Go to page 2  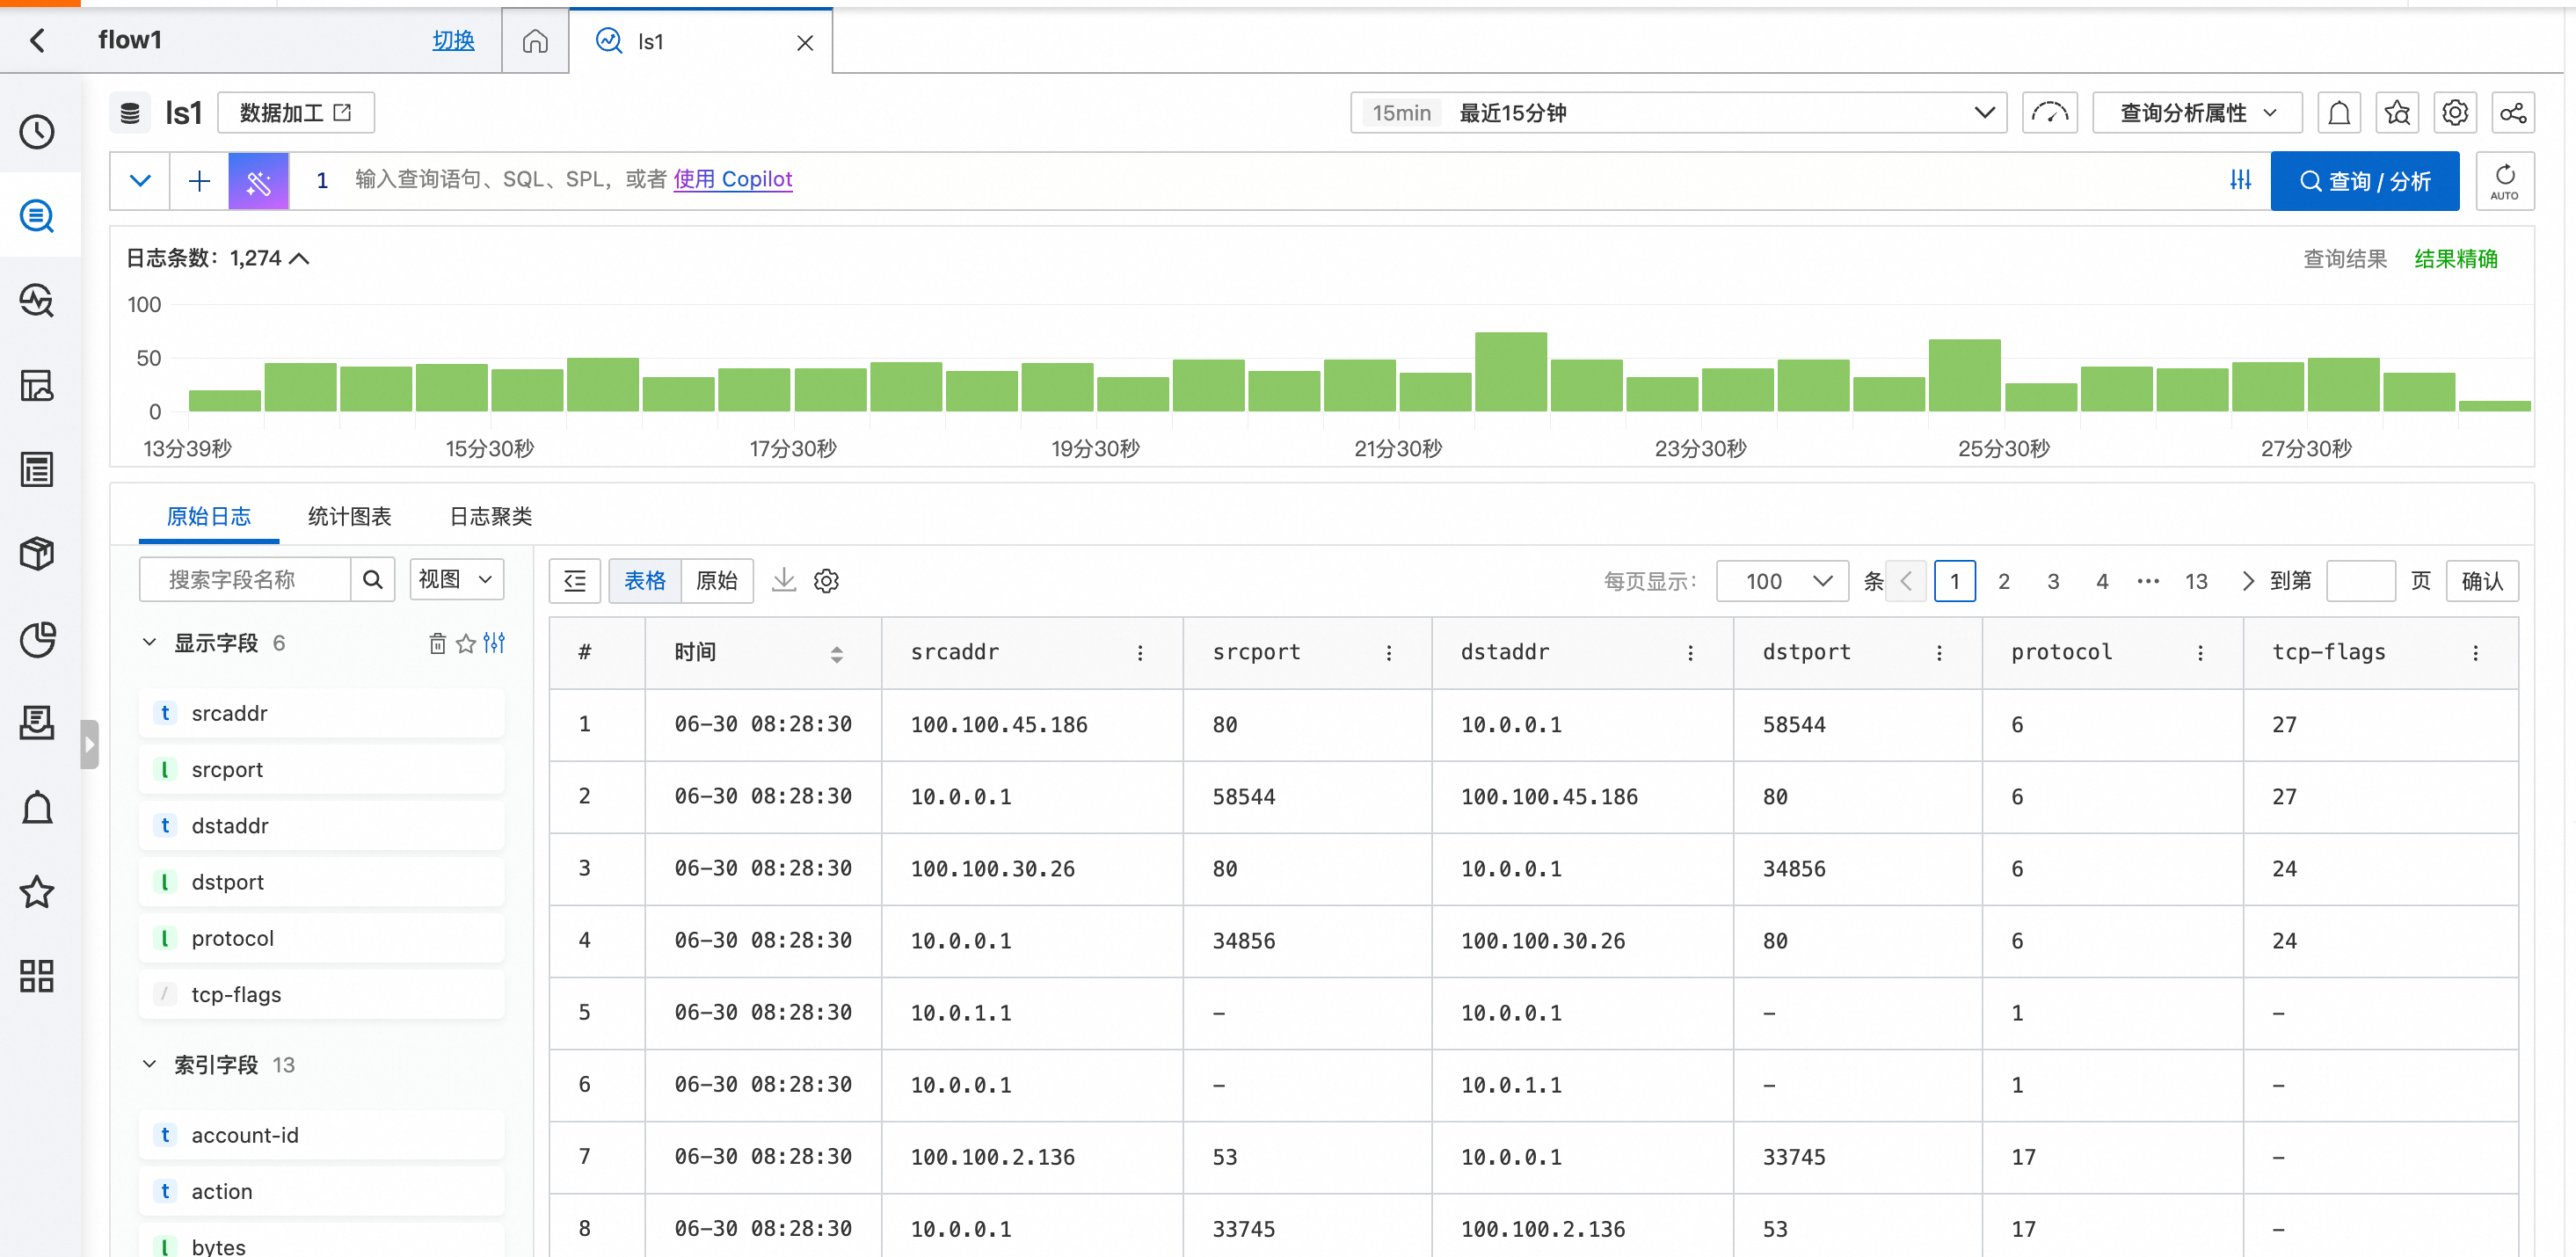click(x=2004, y=581)
